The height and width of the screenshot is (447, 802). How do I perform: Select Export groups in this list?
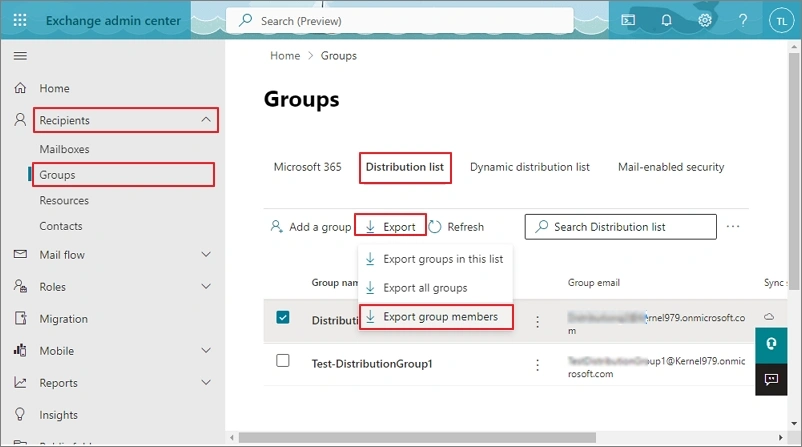click(435, 259)
